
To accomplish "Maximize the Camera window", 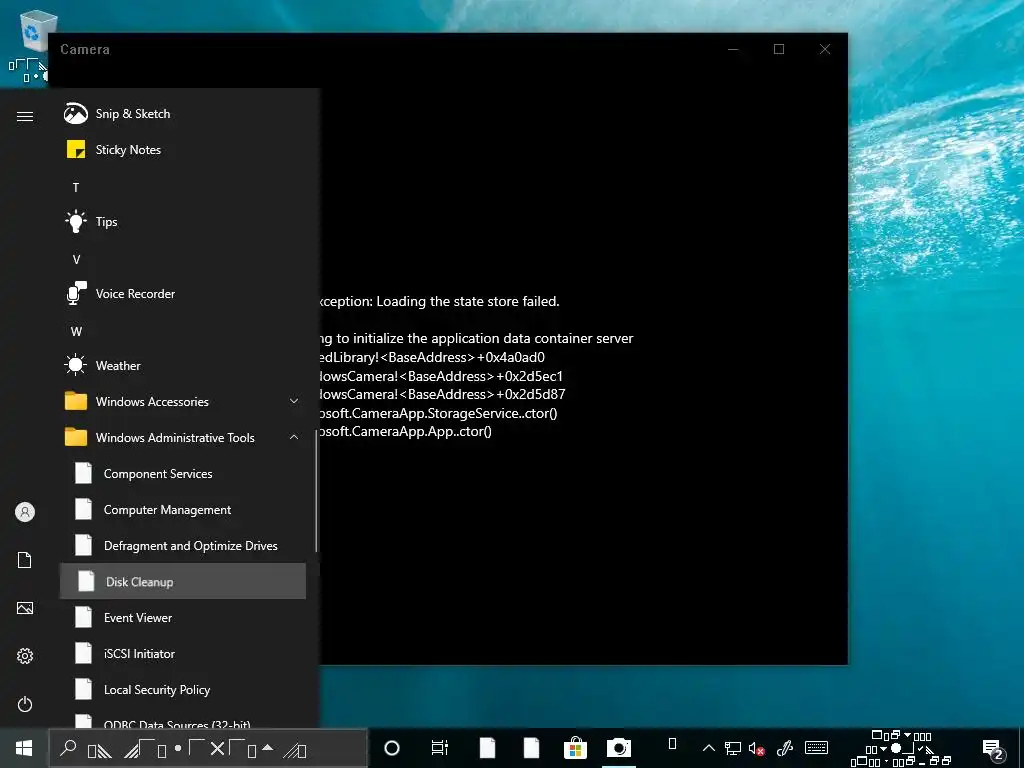I will (x=778, y=49).
